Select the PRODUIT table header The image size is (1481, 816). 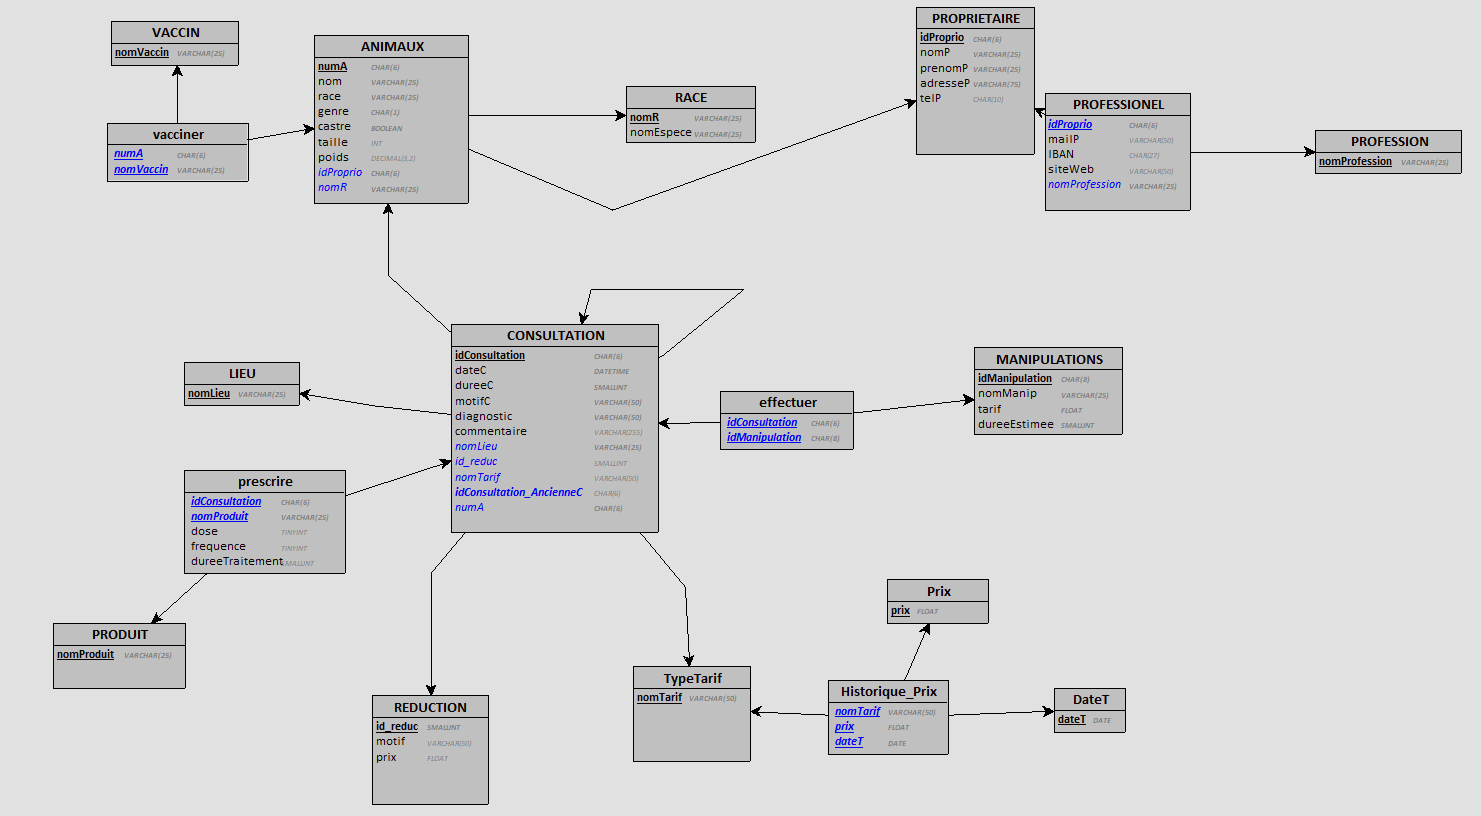[120, 635]
